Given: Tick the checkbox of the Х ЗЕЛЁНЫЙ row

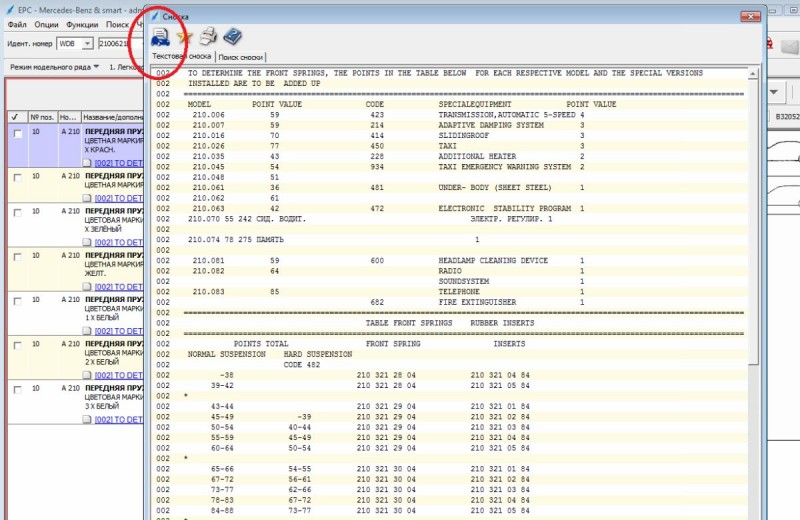Looking at the screenshot, I should 18,213.
